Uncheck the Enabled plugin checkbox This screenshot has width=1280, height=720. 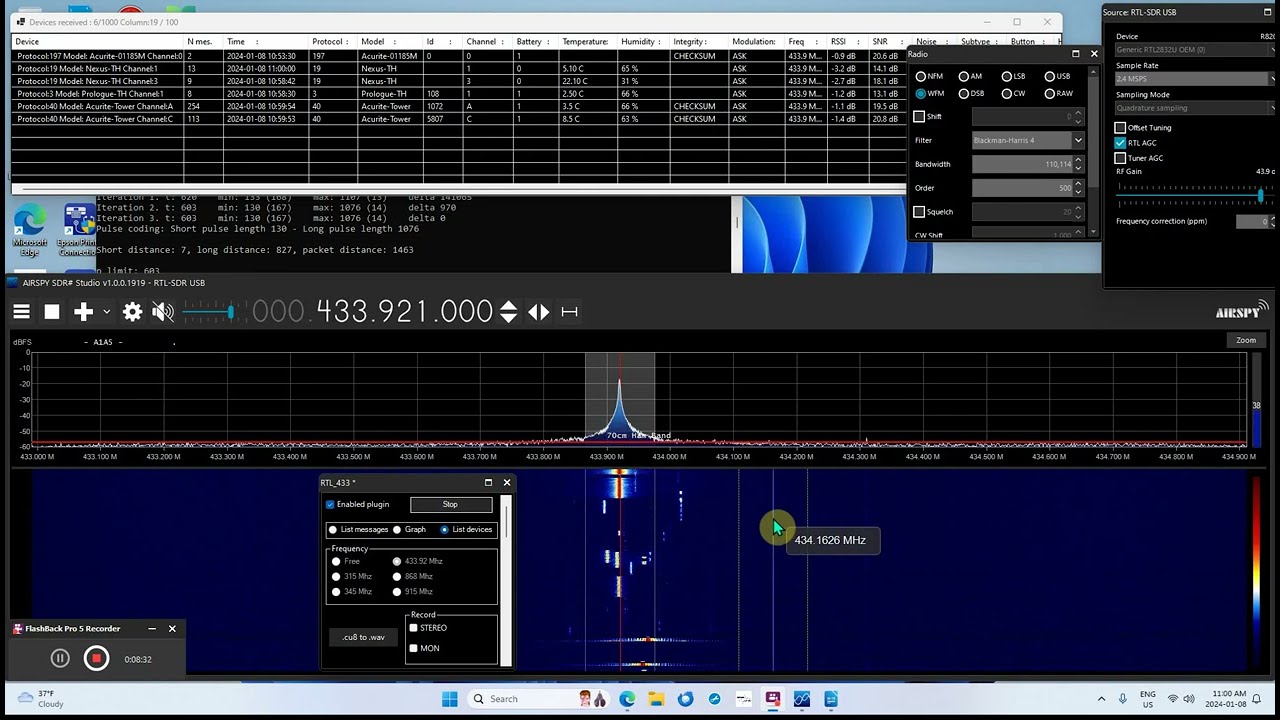[x=330, y=505]
